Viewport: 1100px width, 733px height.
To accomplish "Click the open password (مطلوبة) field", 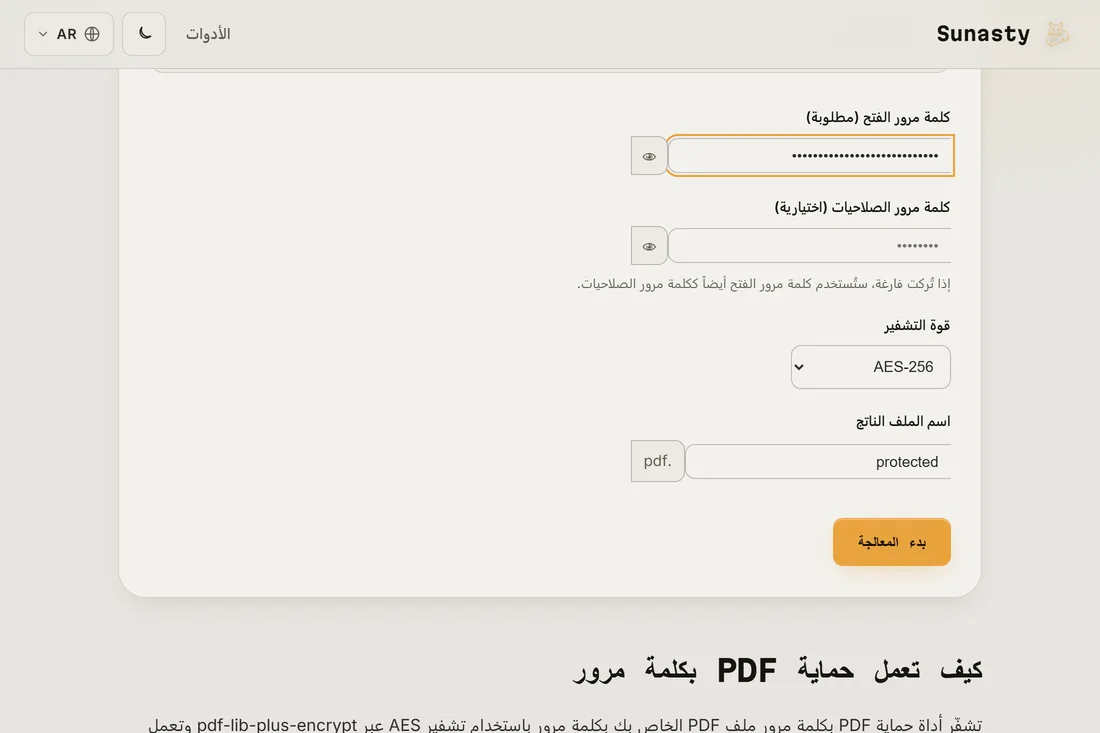I will click(810, 156).
